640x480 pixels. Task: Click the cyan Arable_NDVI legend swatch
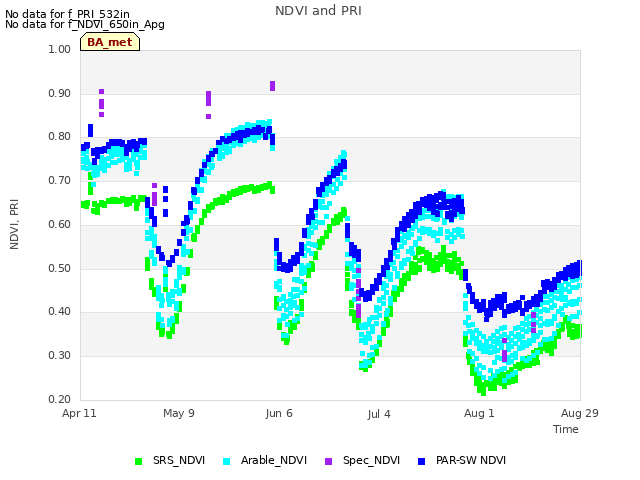227,461
